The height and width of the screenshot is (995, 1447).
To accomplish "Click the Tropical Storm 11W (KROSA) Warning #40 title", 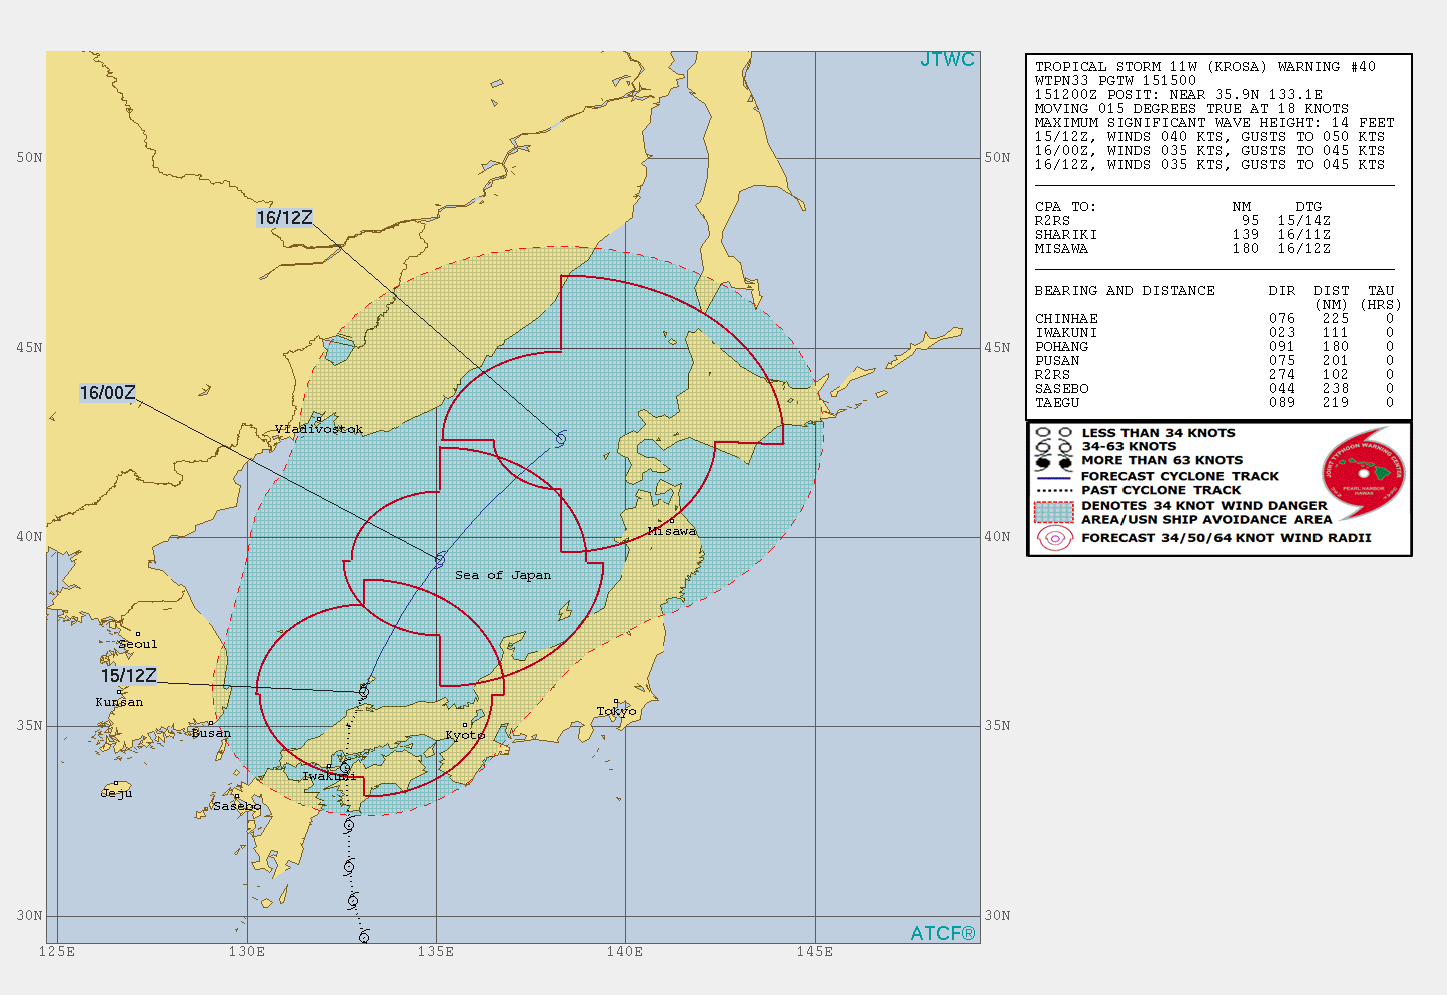I will pyautogui.click(x=1205, y=67).
